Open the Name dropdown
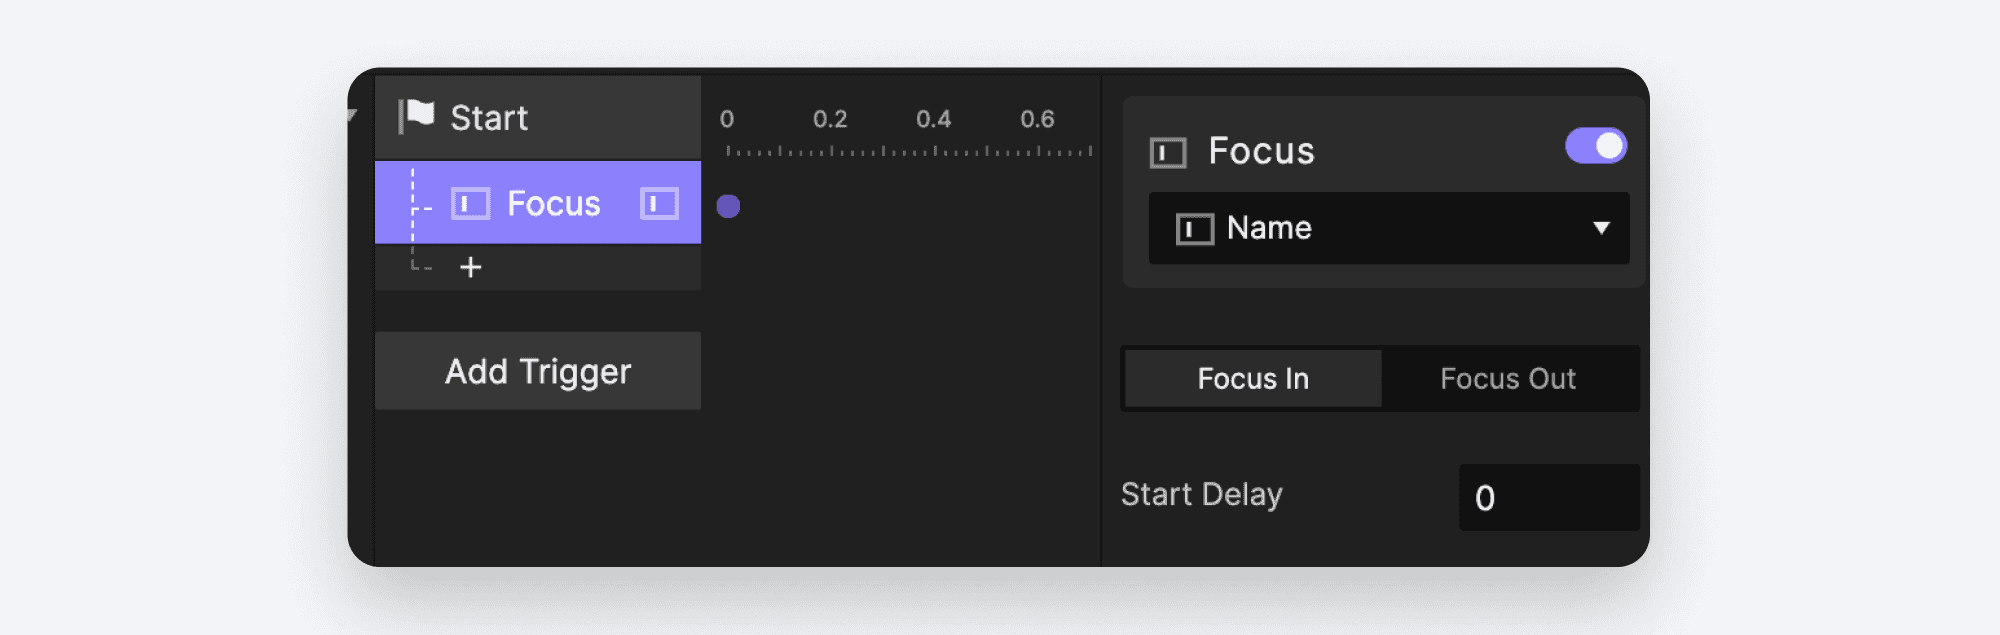2000x635 pixels. click(1388, 228)
